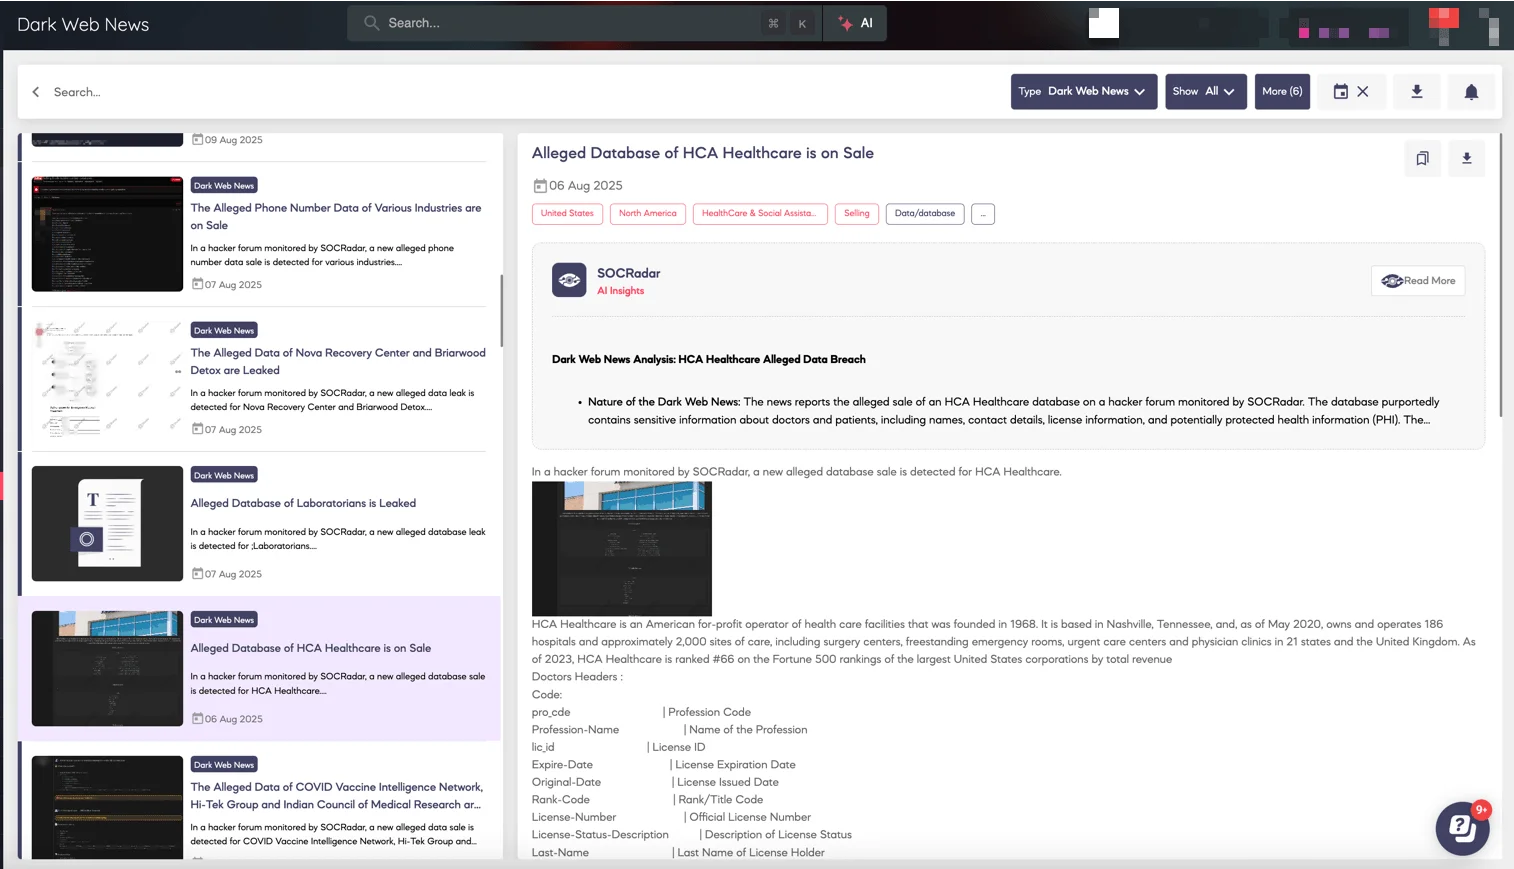
Task: Click the white square icon in header
Action: 1104,23
